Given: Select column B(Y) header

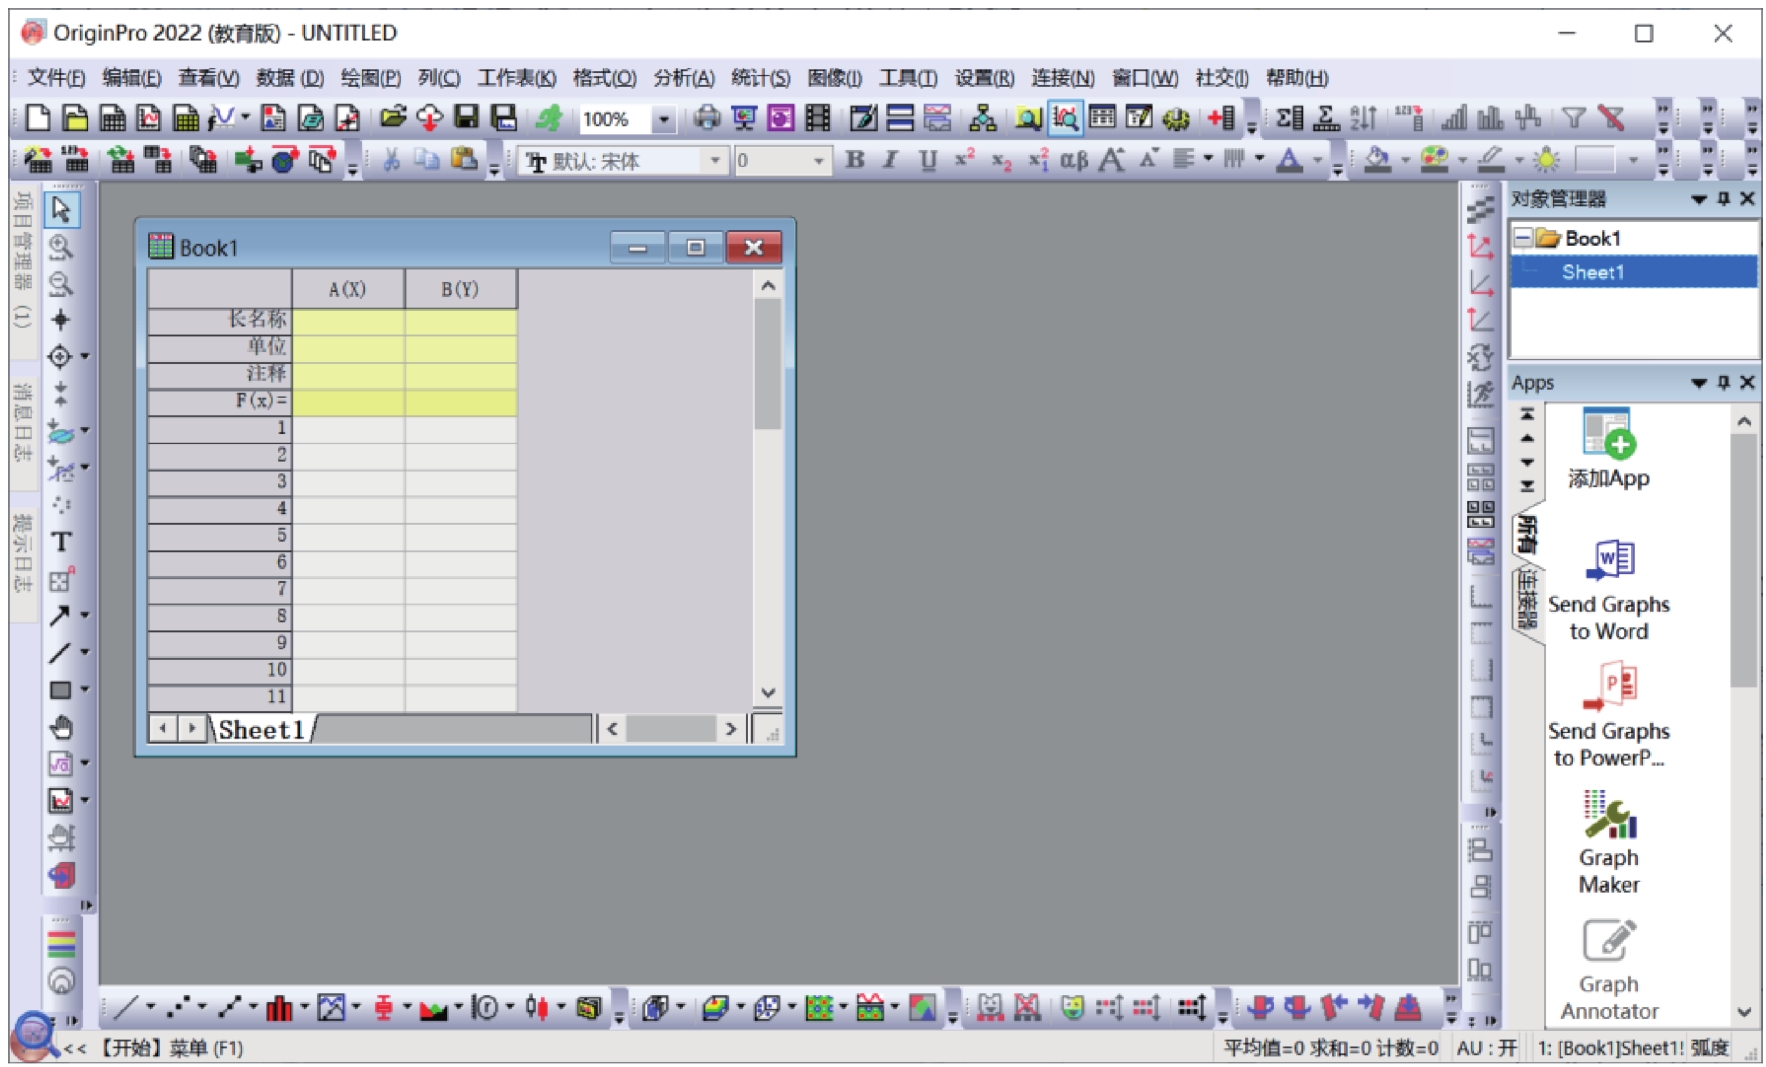Looking at the screenshot, I should [460, 289].
